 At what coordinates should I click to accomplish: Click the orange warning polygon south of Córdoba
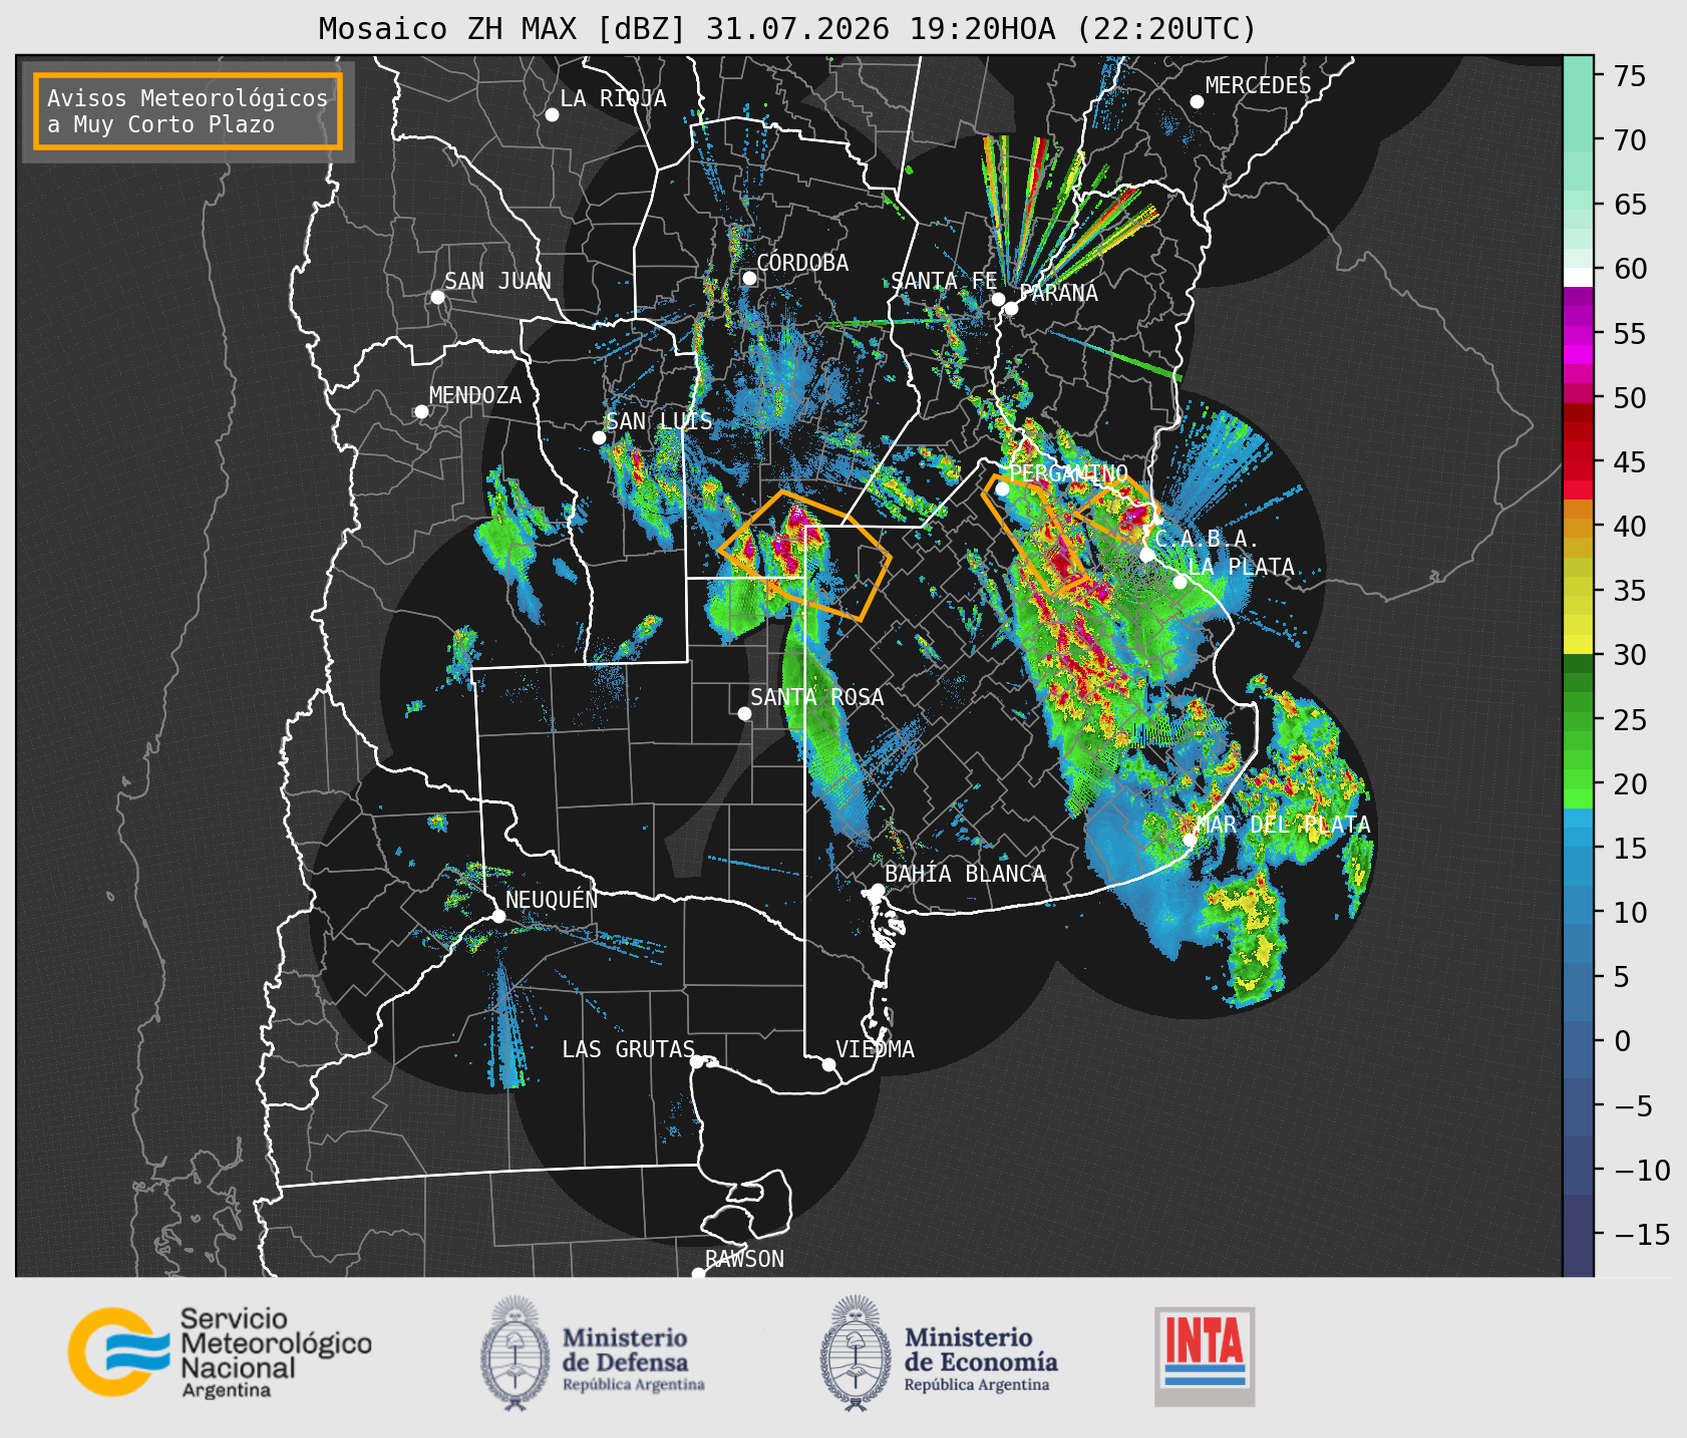805,555
